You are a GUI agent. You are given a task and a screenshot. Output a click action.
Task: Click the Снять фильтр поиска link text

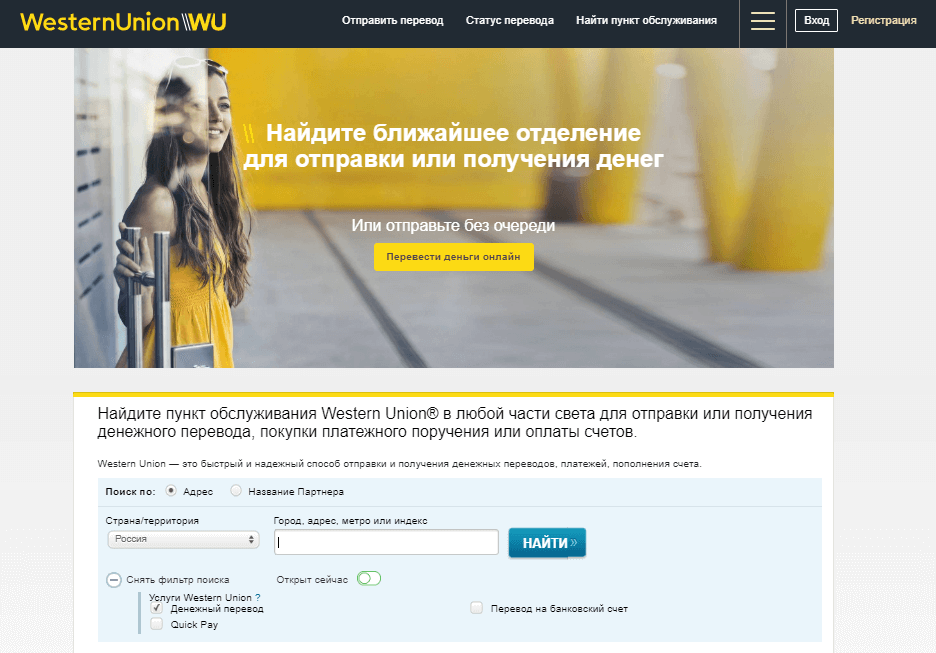178,580
